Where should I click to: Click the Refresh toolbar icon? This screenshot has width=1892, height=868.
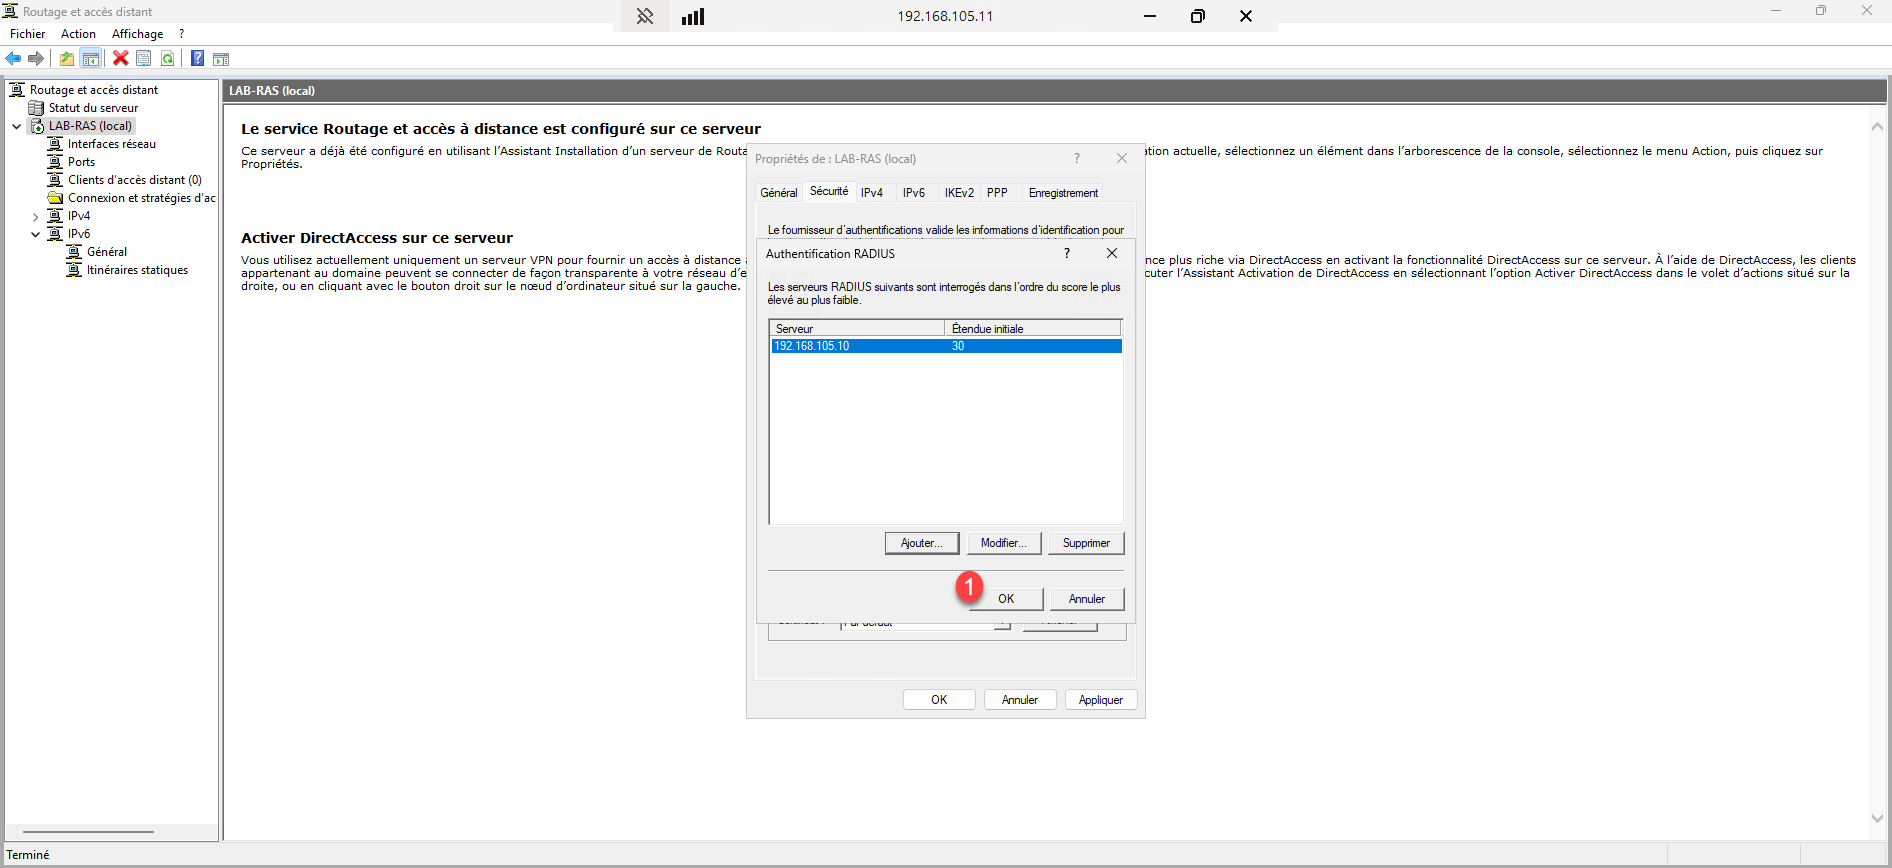point(168,59)
